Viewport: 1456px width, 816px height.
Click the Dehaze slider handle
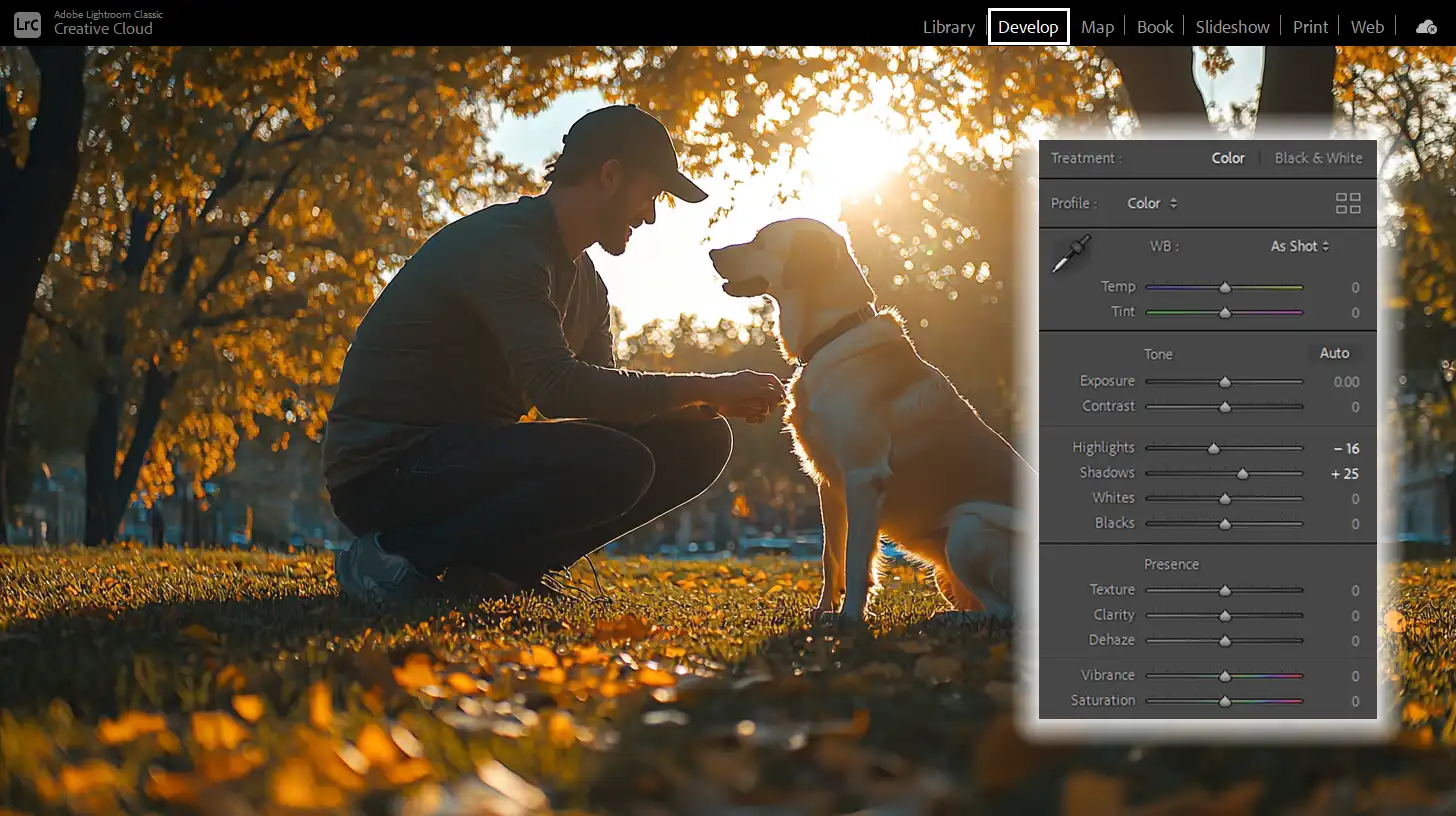[x=1225, y=641]
